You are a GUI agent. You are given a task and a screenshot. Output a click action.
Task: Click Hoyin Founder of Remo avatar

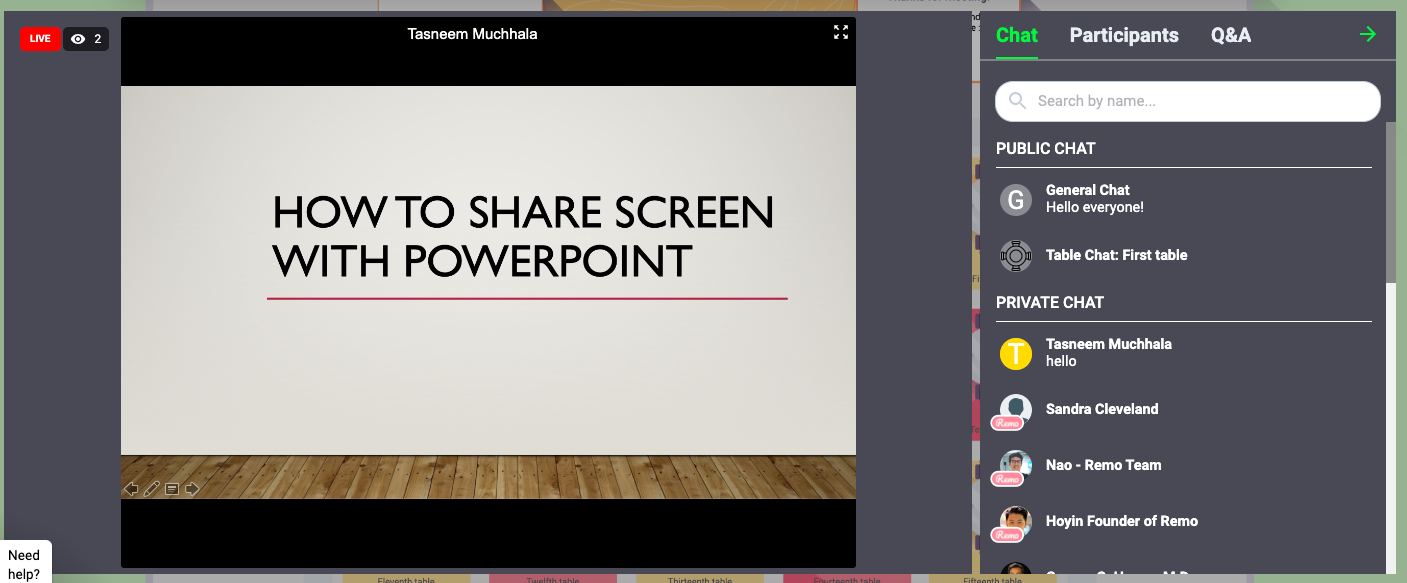tap(1016, 521)
